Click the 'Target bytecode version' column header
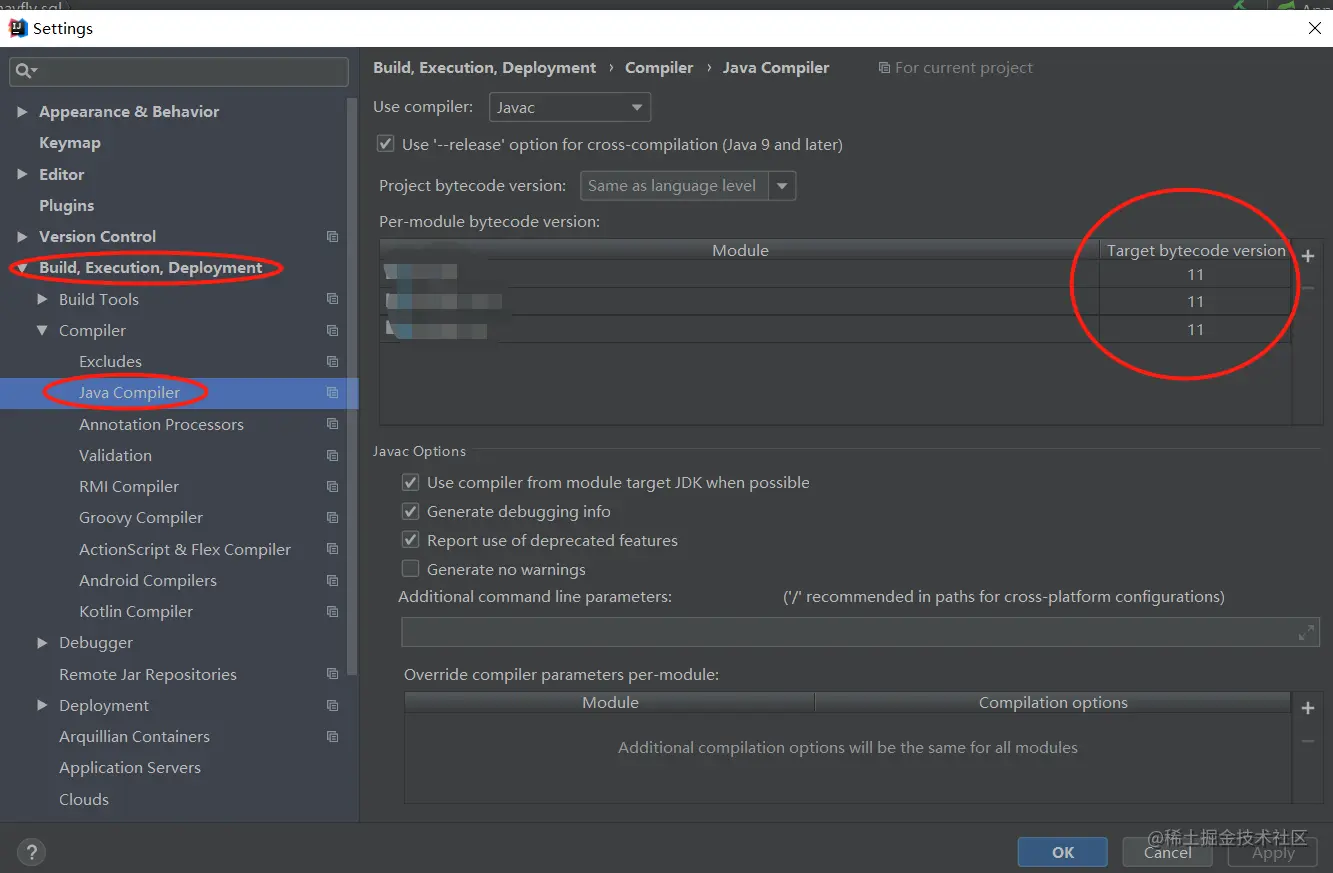This screenshot has height=873, width=1333. 1196,250
